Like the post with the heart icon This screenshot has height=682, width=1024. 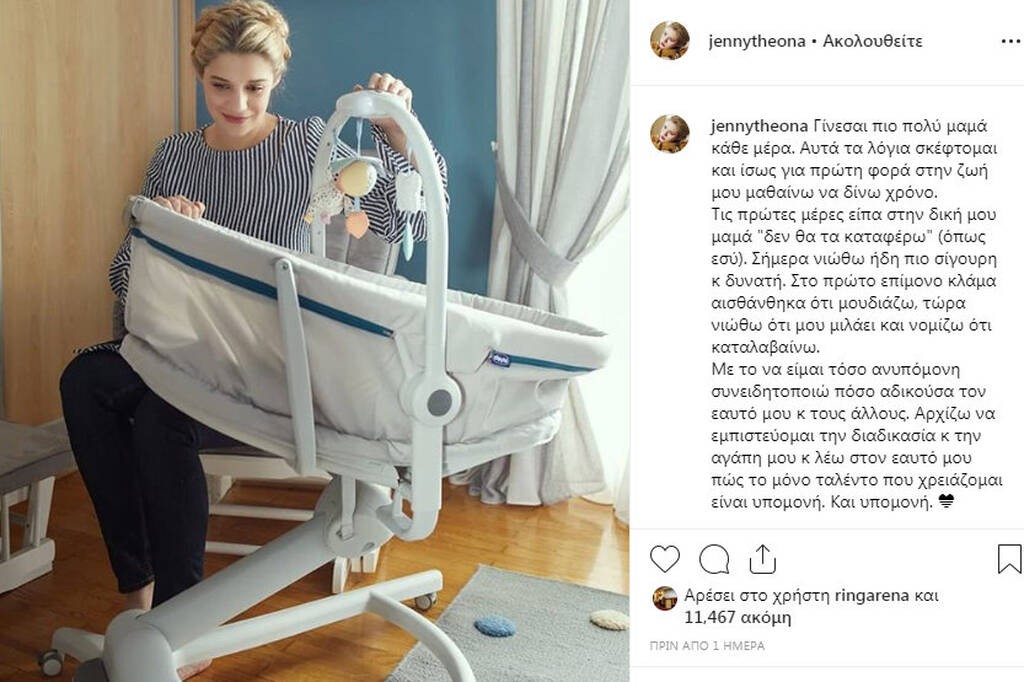click(x=665, y=560)
